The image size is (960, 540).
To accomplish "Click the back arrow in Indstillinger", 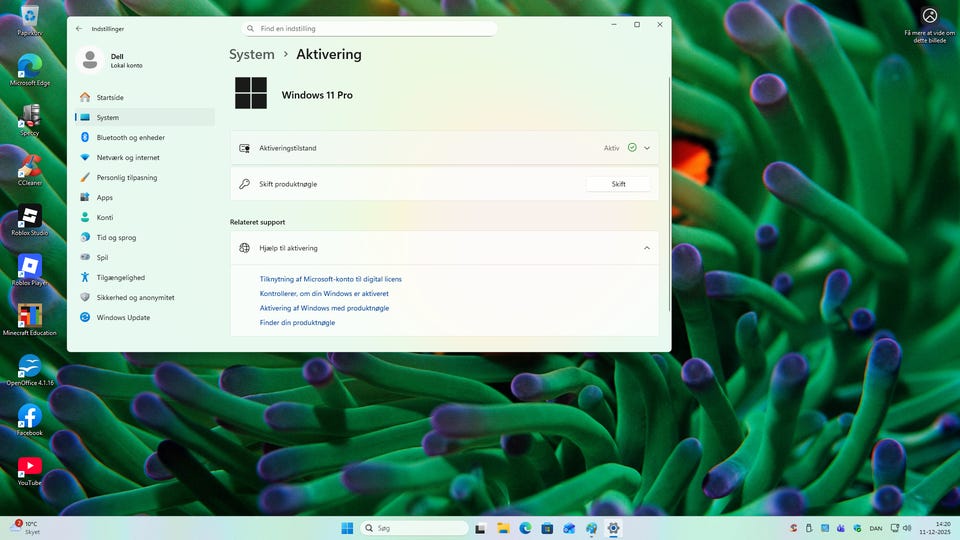I will (79, 29).
